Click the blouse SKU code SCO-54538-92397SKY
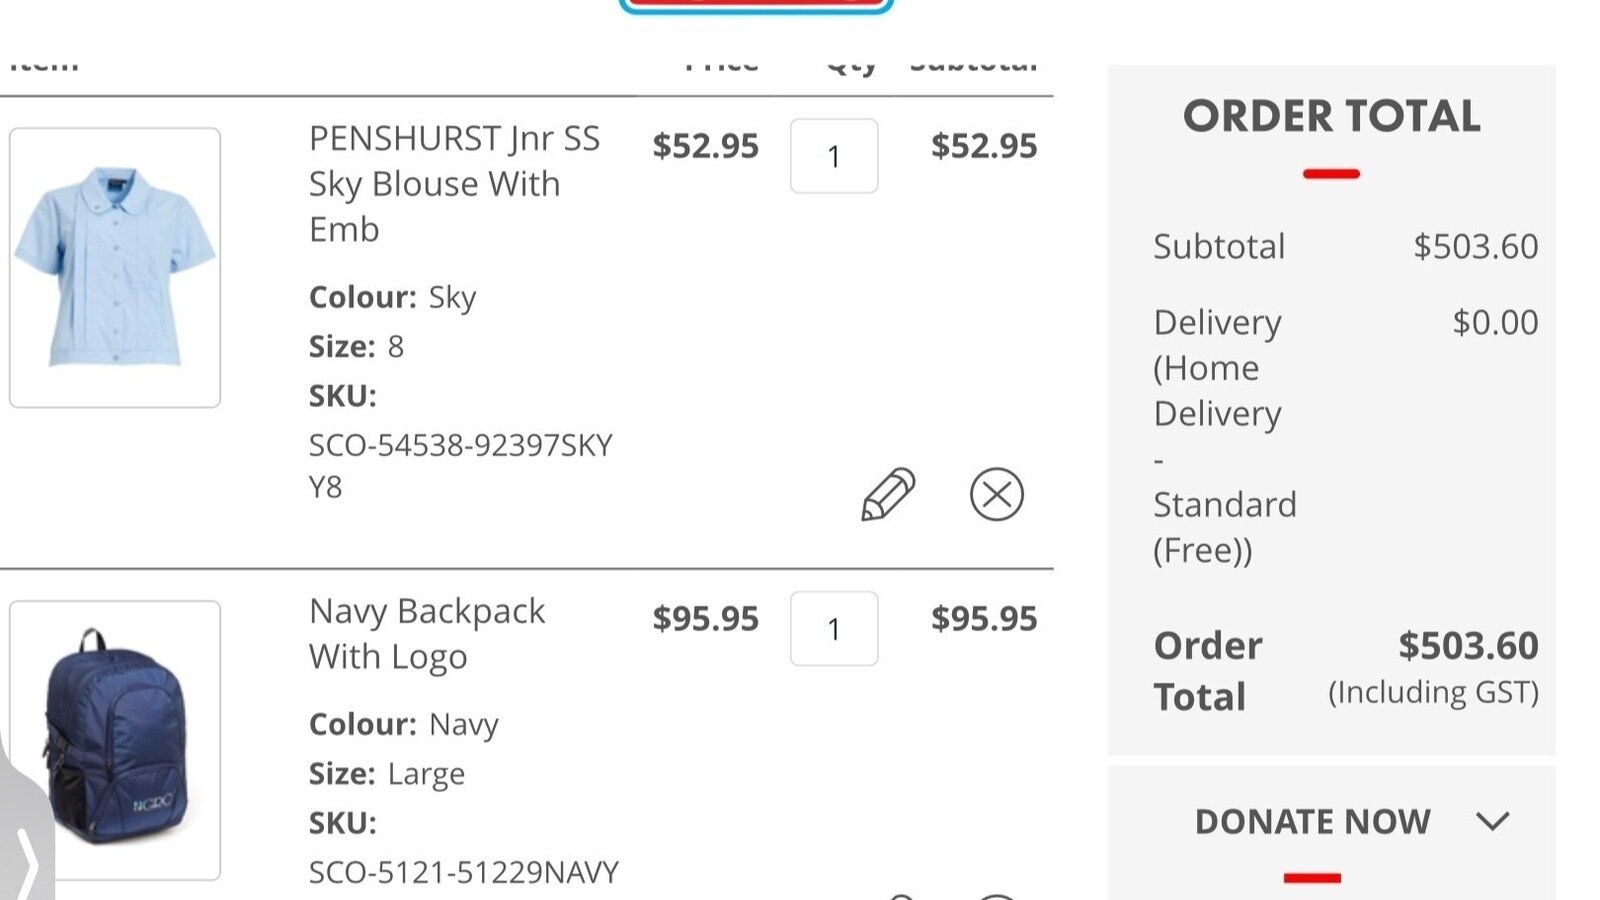The image size is (1600, 900). 460,445
